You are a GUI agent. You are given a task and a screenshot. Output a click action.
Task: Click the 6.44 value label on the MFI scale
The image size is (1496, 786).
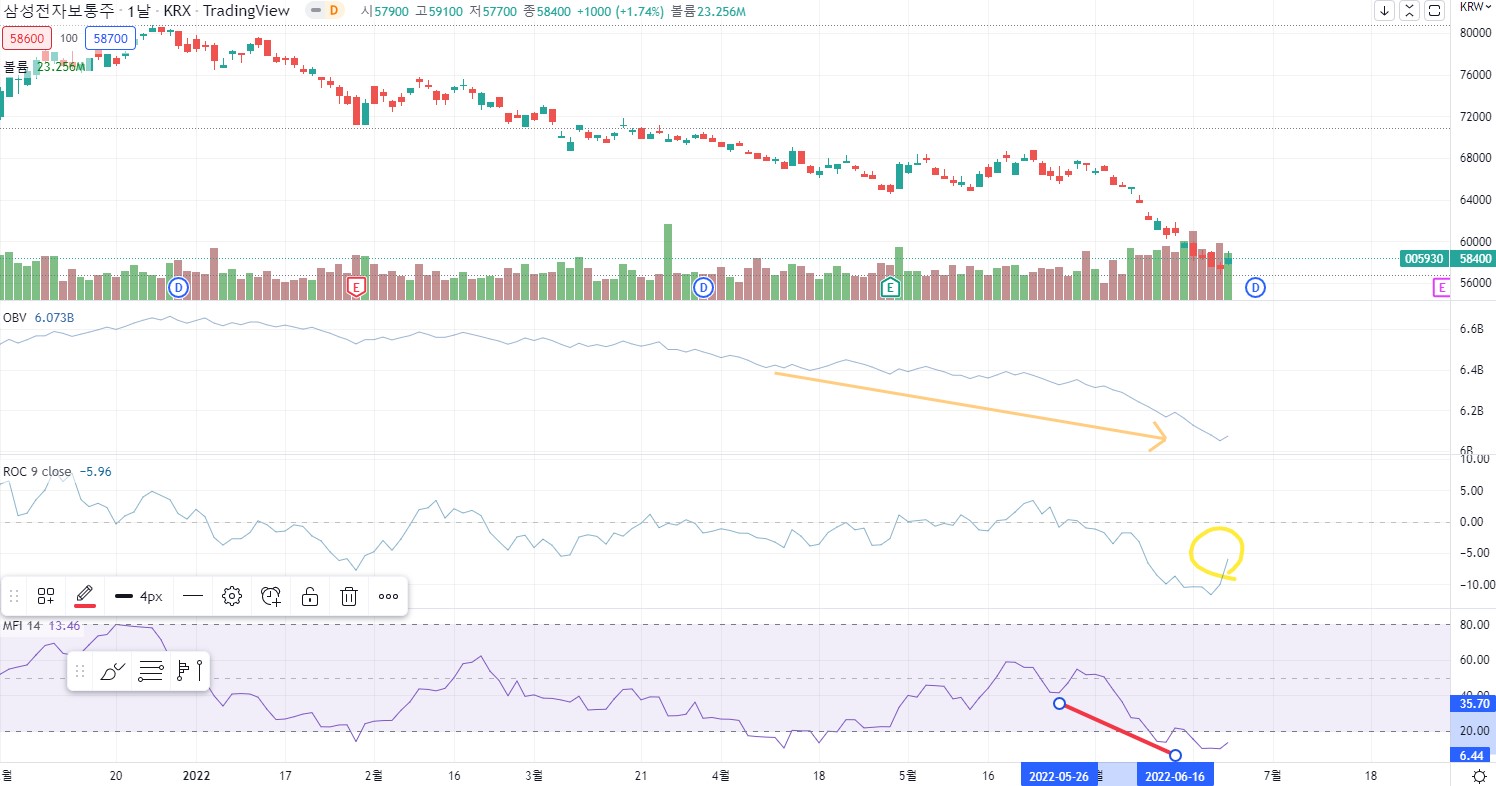click(x=1471, y=755)
